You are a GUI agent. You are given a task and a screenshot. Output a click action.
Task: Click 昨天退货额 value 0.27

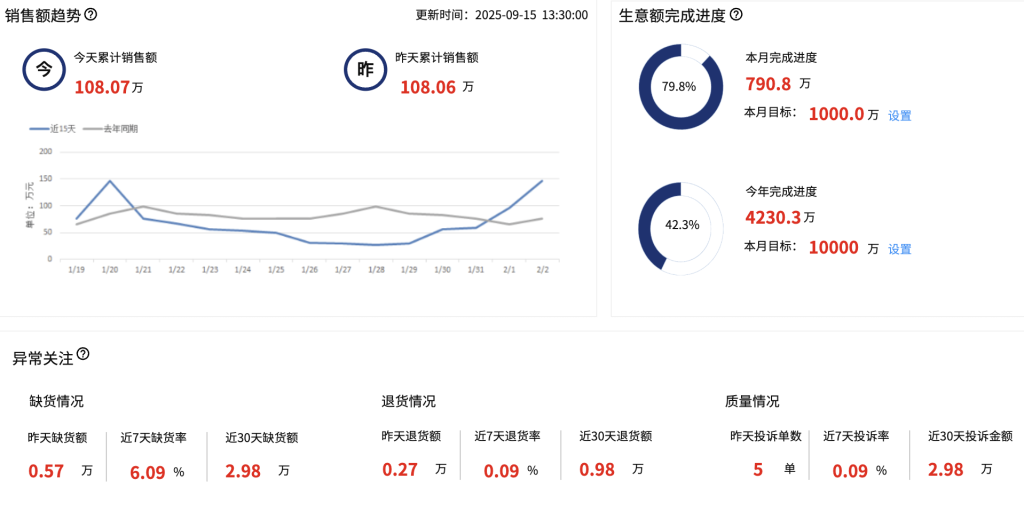pyautogui.click(x=400, y=469)
